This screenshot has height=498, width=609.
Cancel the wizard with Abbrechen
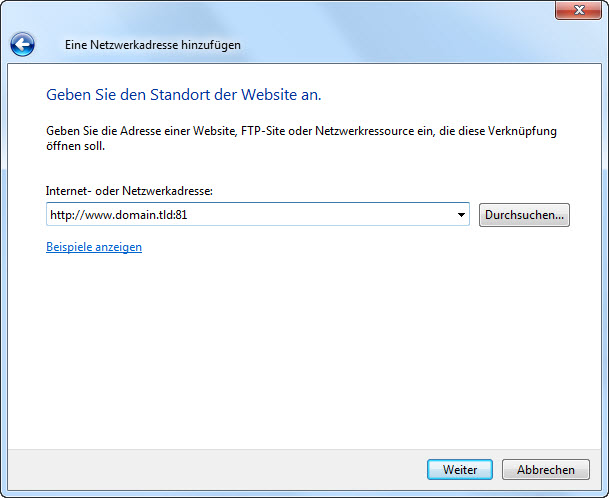(x=546, y=469)
